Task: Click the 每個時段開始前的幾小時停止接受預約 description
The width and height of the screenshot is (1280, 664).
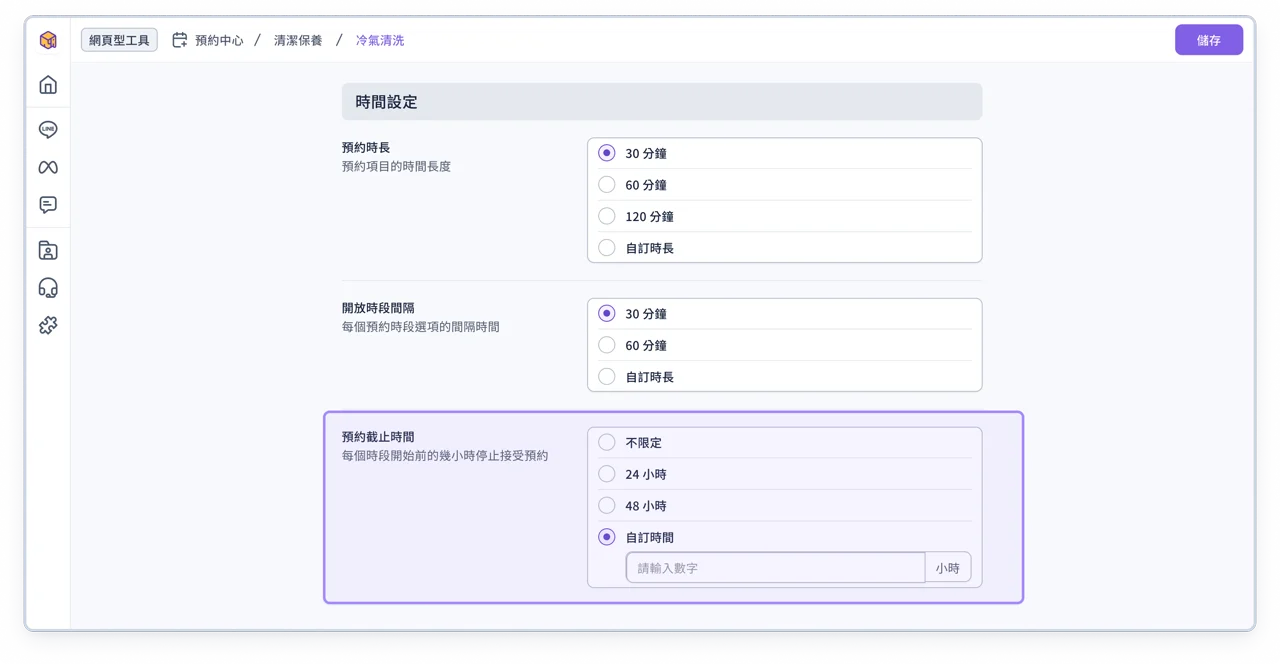Action: click(x=445, y=456)
